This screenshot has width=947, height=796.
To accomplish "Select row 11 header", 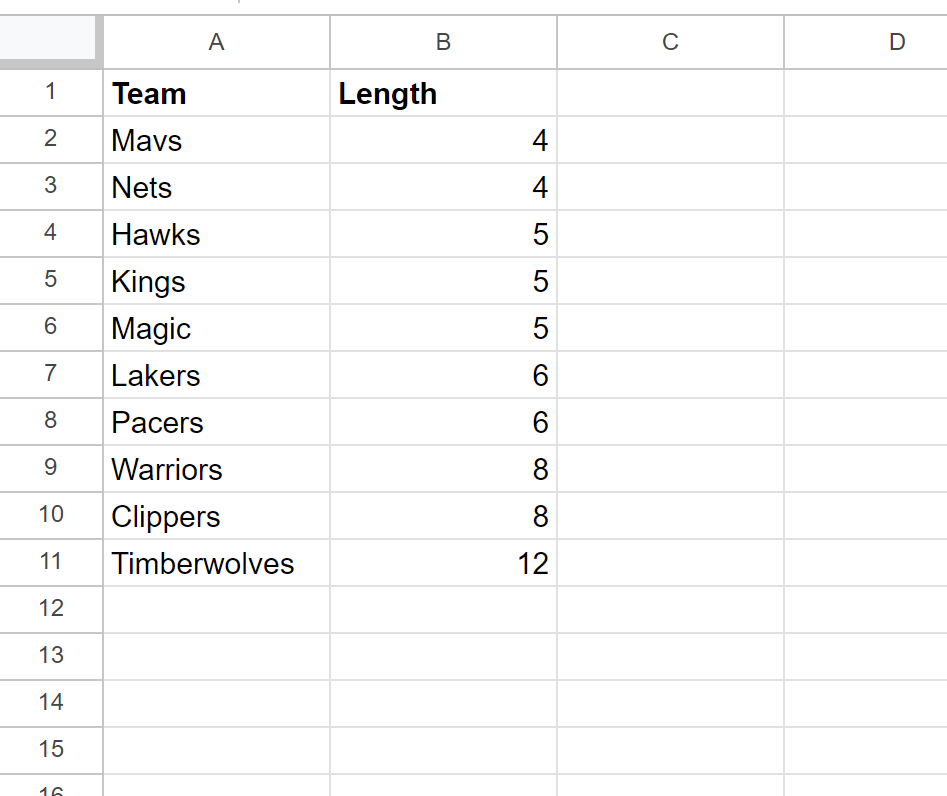I will click(51, 562).
